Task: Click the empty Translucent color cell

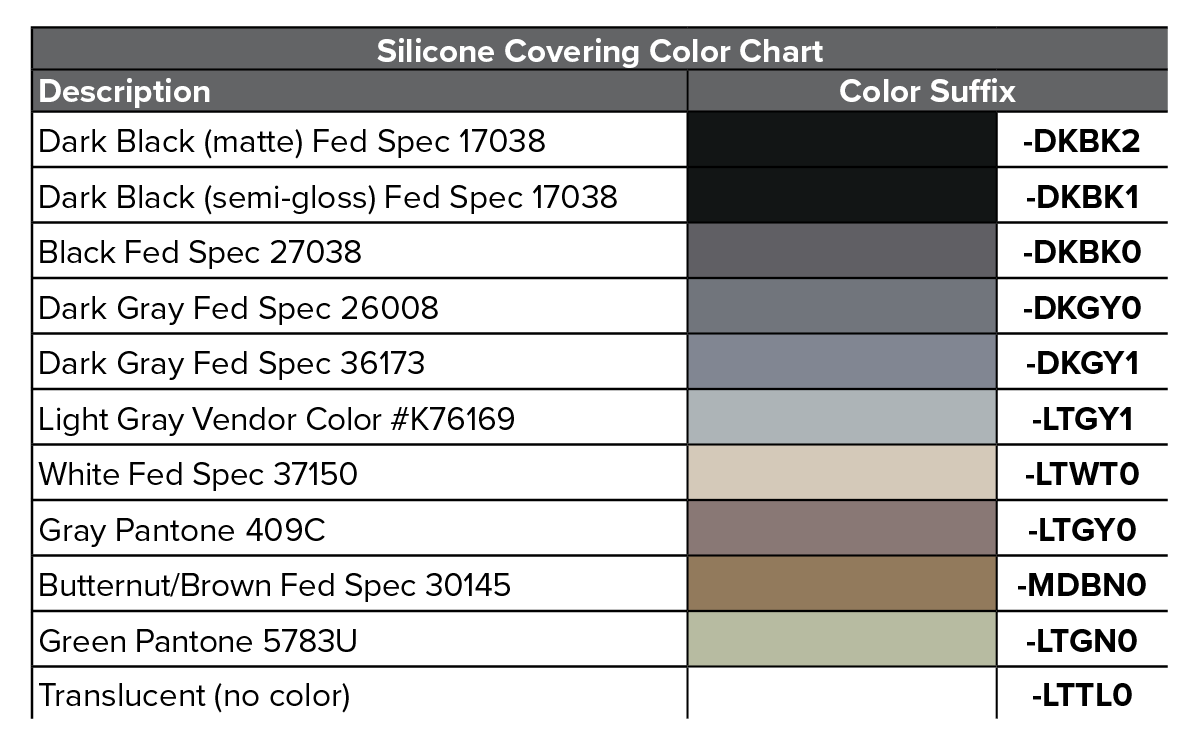Action: point(842,694)
